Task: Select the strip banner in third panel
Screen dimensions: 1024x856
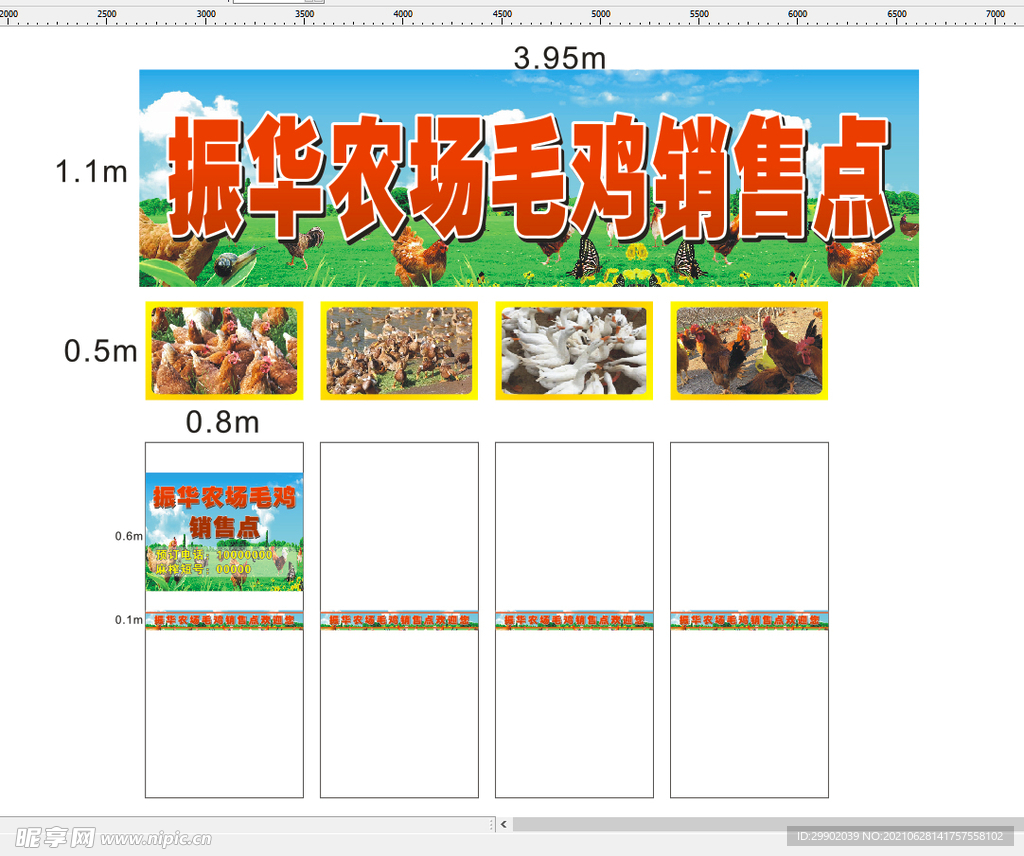Action: coord(574,620)
